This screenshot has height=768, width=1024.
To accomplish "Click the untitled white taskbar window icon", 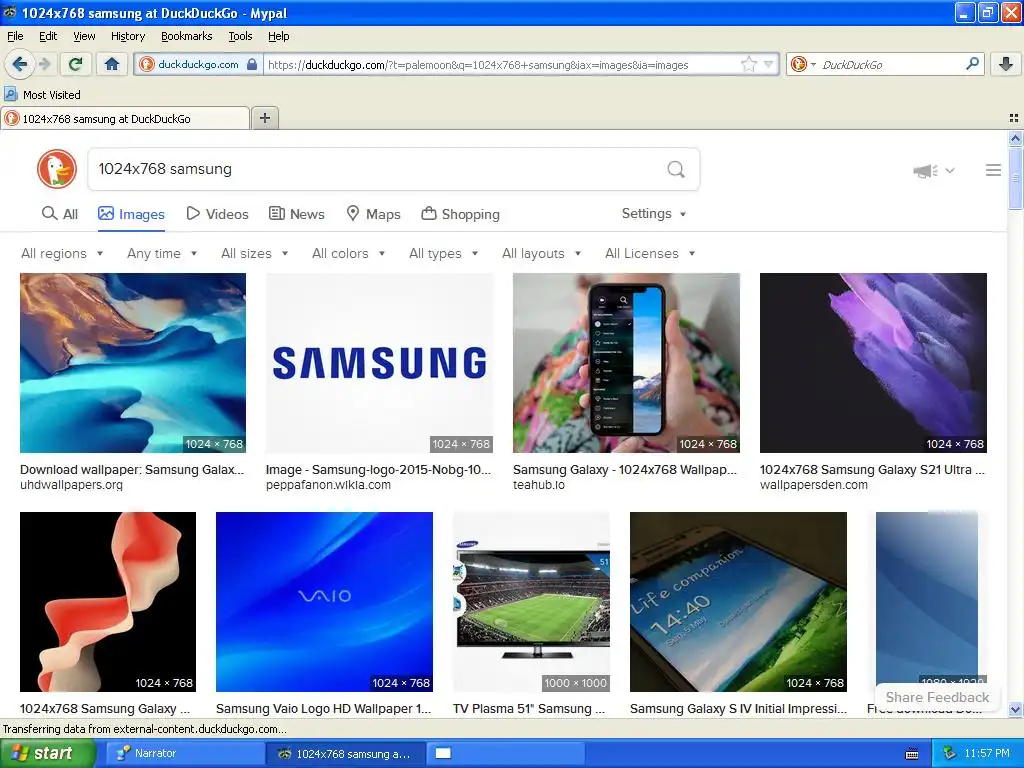I will (x=443, y=753).
